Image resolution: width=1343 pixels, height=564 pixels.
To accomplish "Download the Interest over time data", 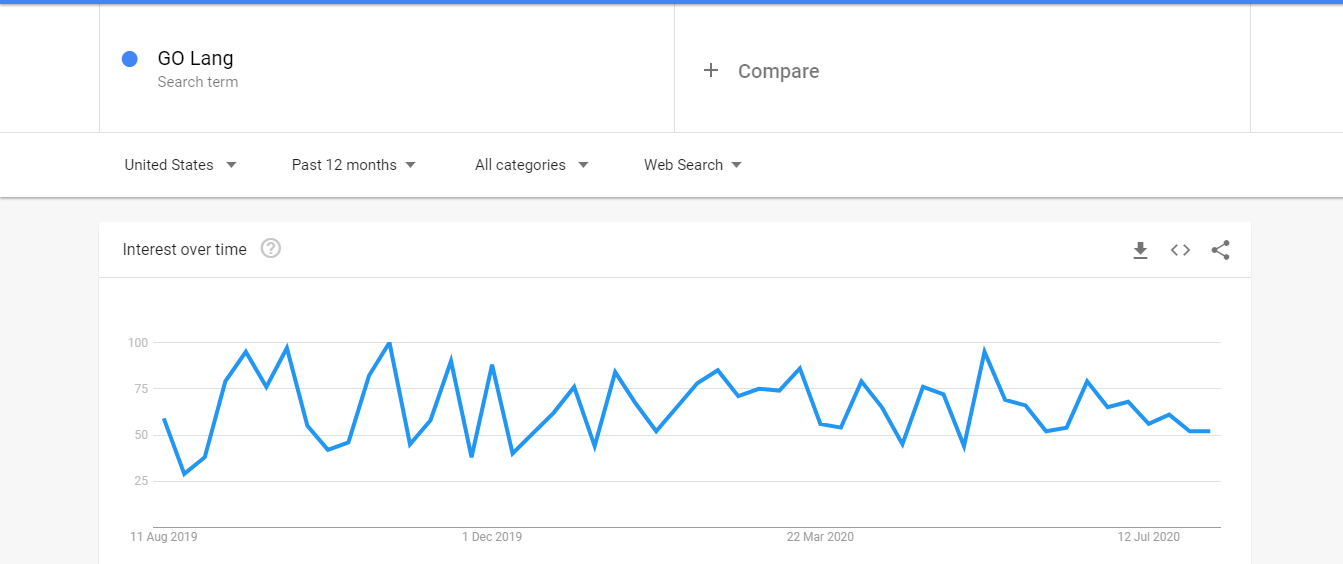I will pyautogui.click(x=1140, y=250).
